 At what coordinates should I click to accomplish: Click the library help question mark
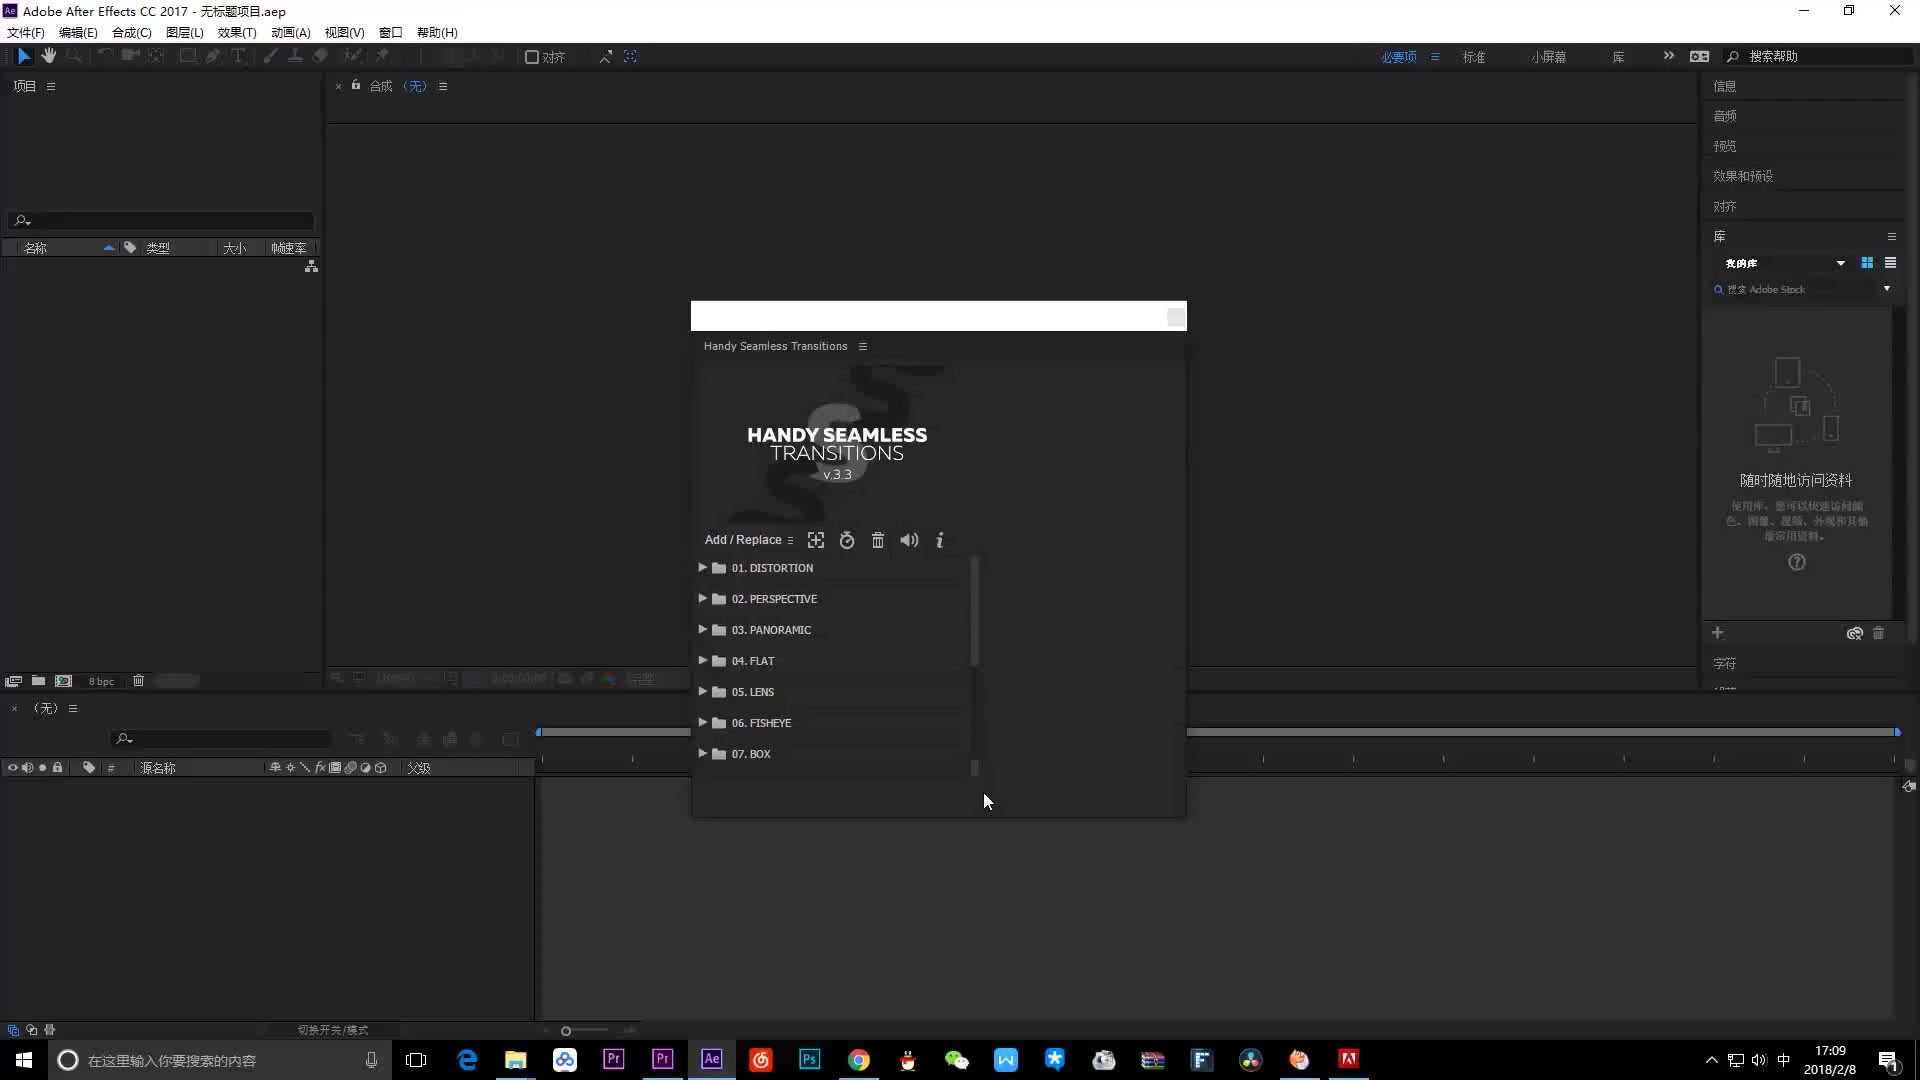tap(1797, 562)
